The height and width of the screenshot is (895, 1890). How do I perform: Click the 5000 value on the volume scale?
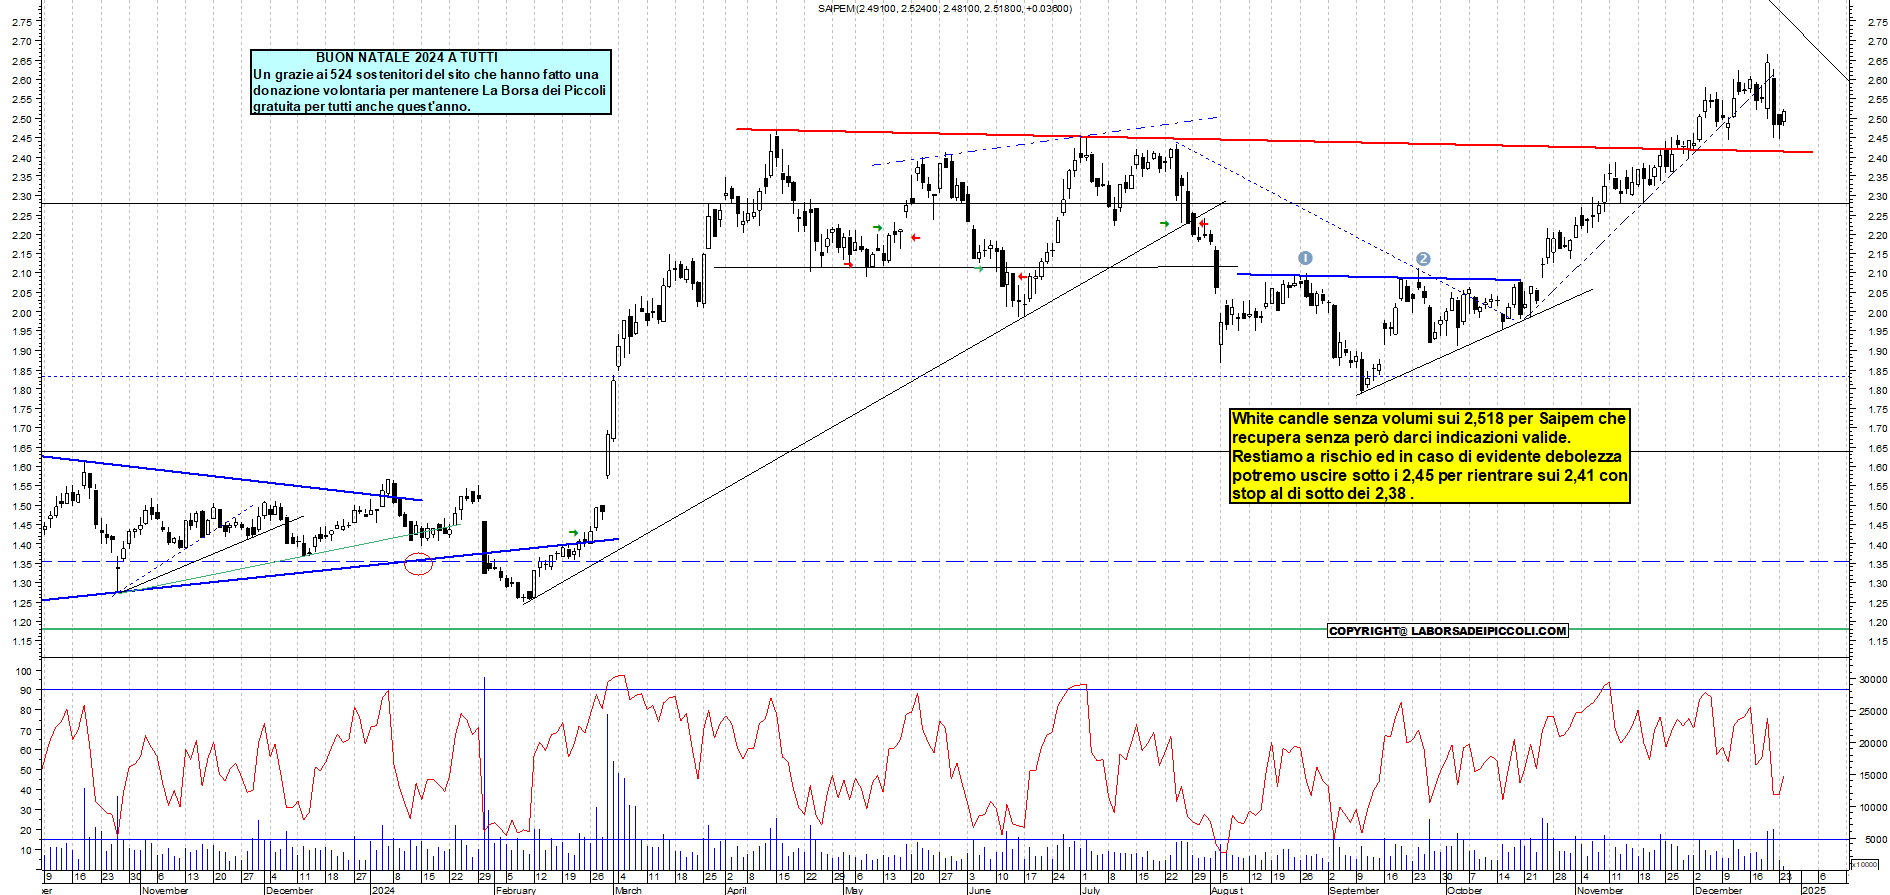[1875, 840]
